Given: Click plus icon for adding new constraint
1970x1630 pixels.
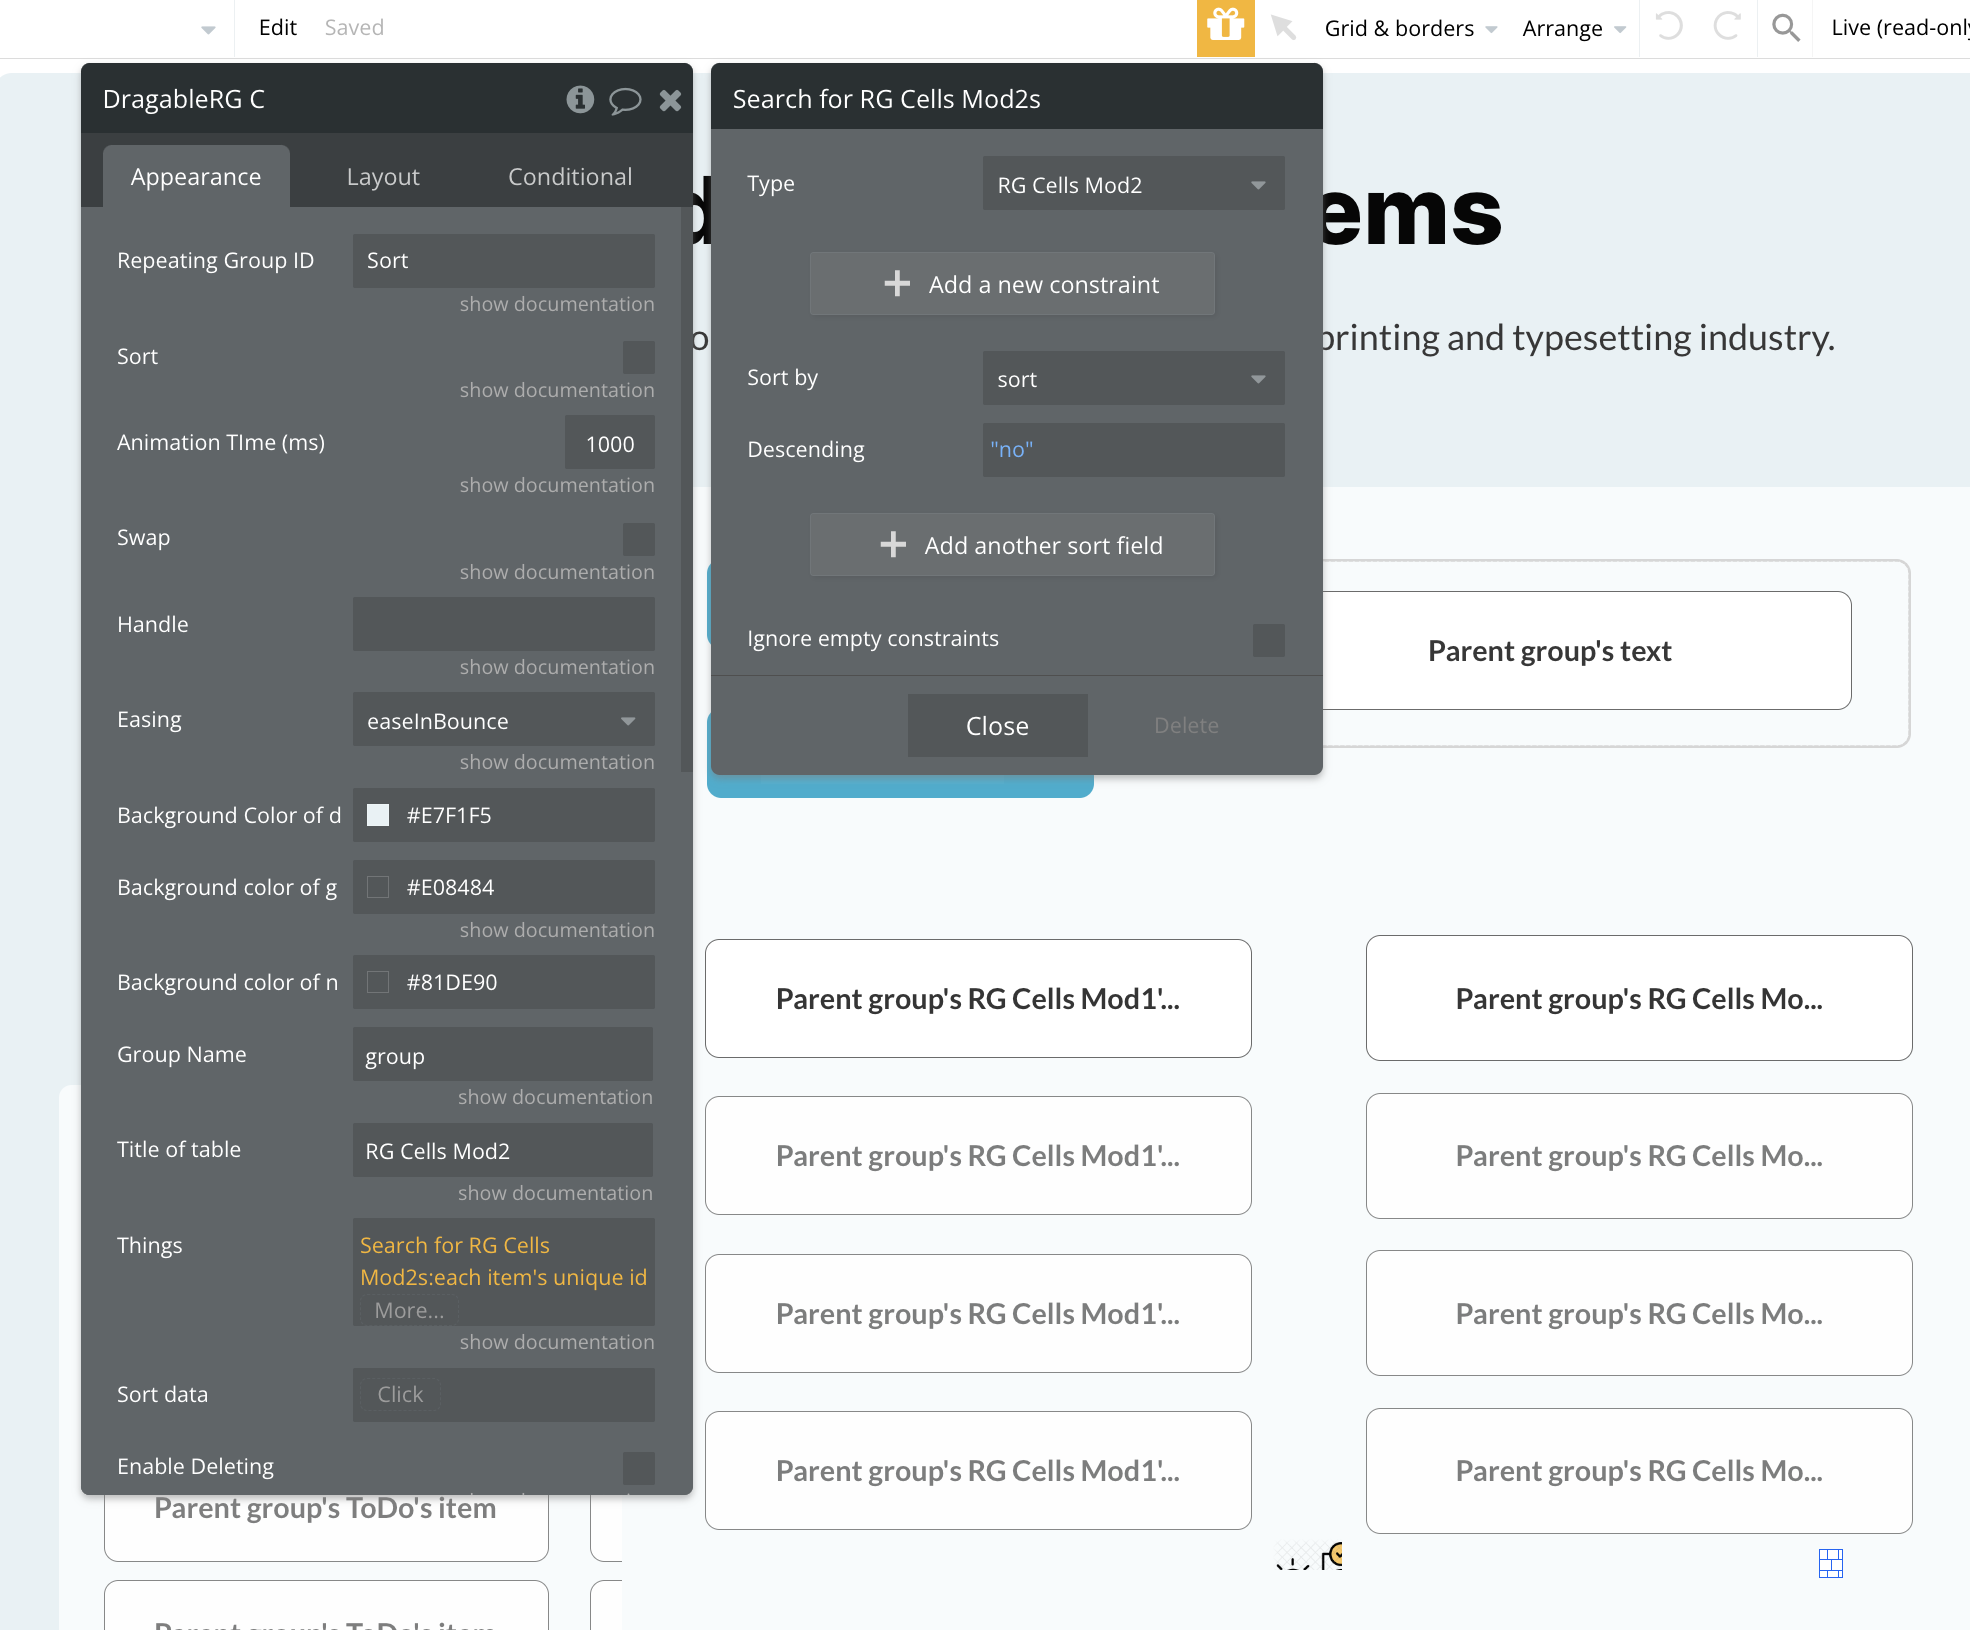Looking at the screenshot, I should tap(897, 284).
